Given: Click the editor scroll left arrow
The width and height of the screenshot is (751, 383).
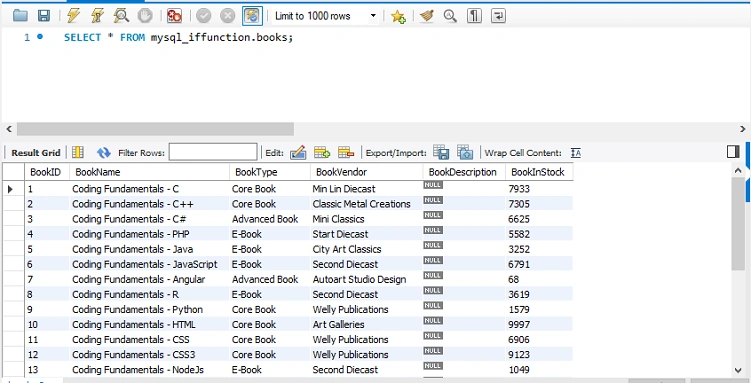Looking at the screenshot, I should [9, 129].
